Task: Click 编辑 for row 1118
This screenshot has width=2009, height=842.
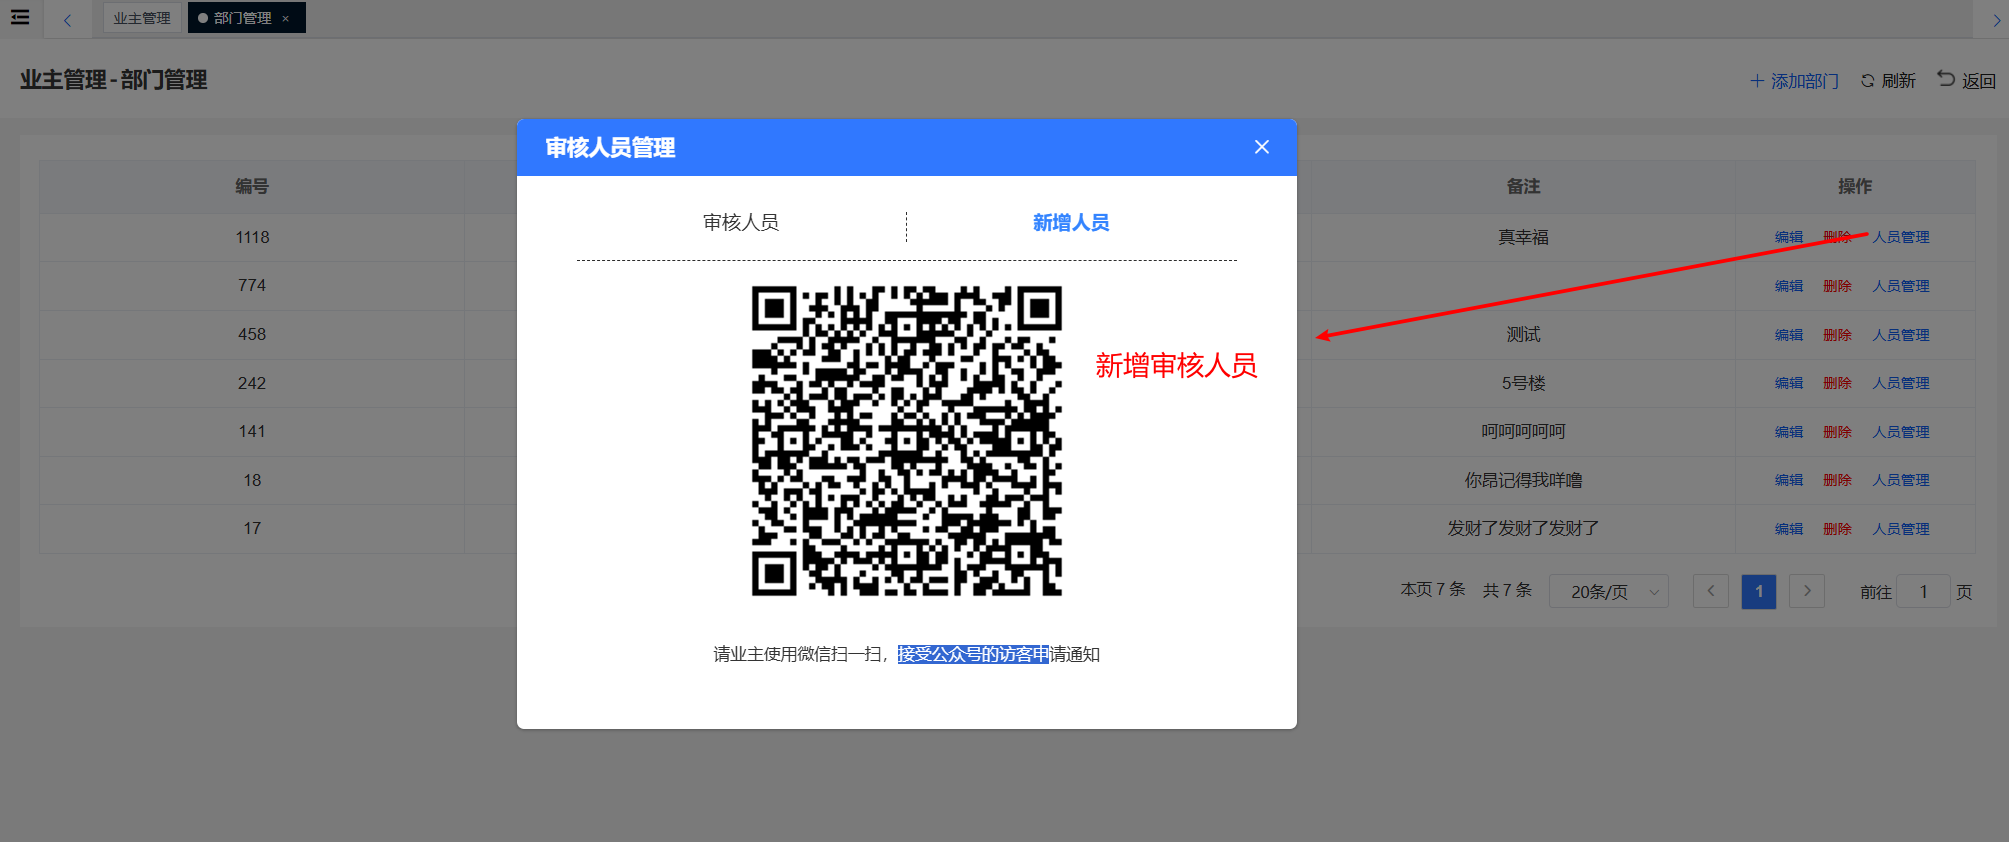Action: pyautogui.click(x=1789, y=237)
